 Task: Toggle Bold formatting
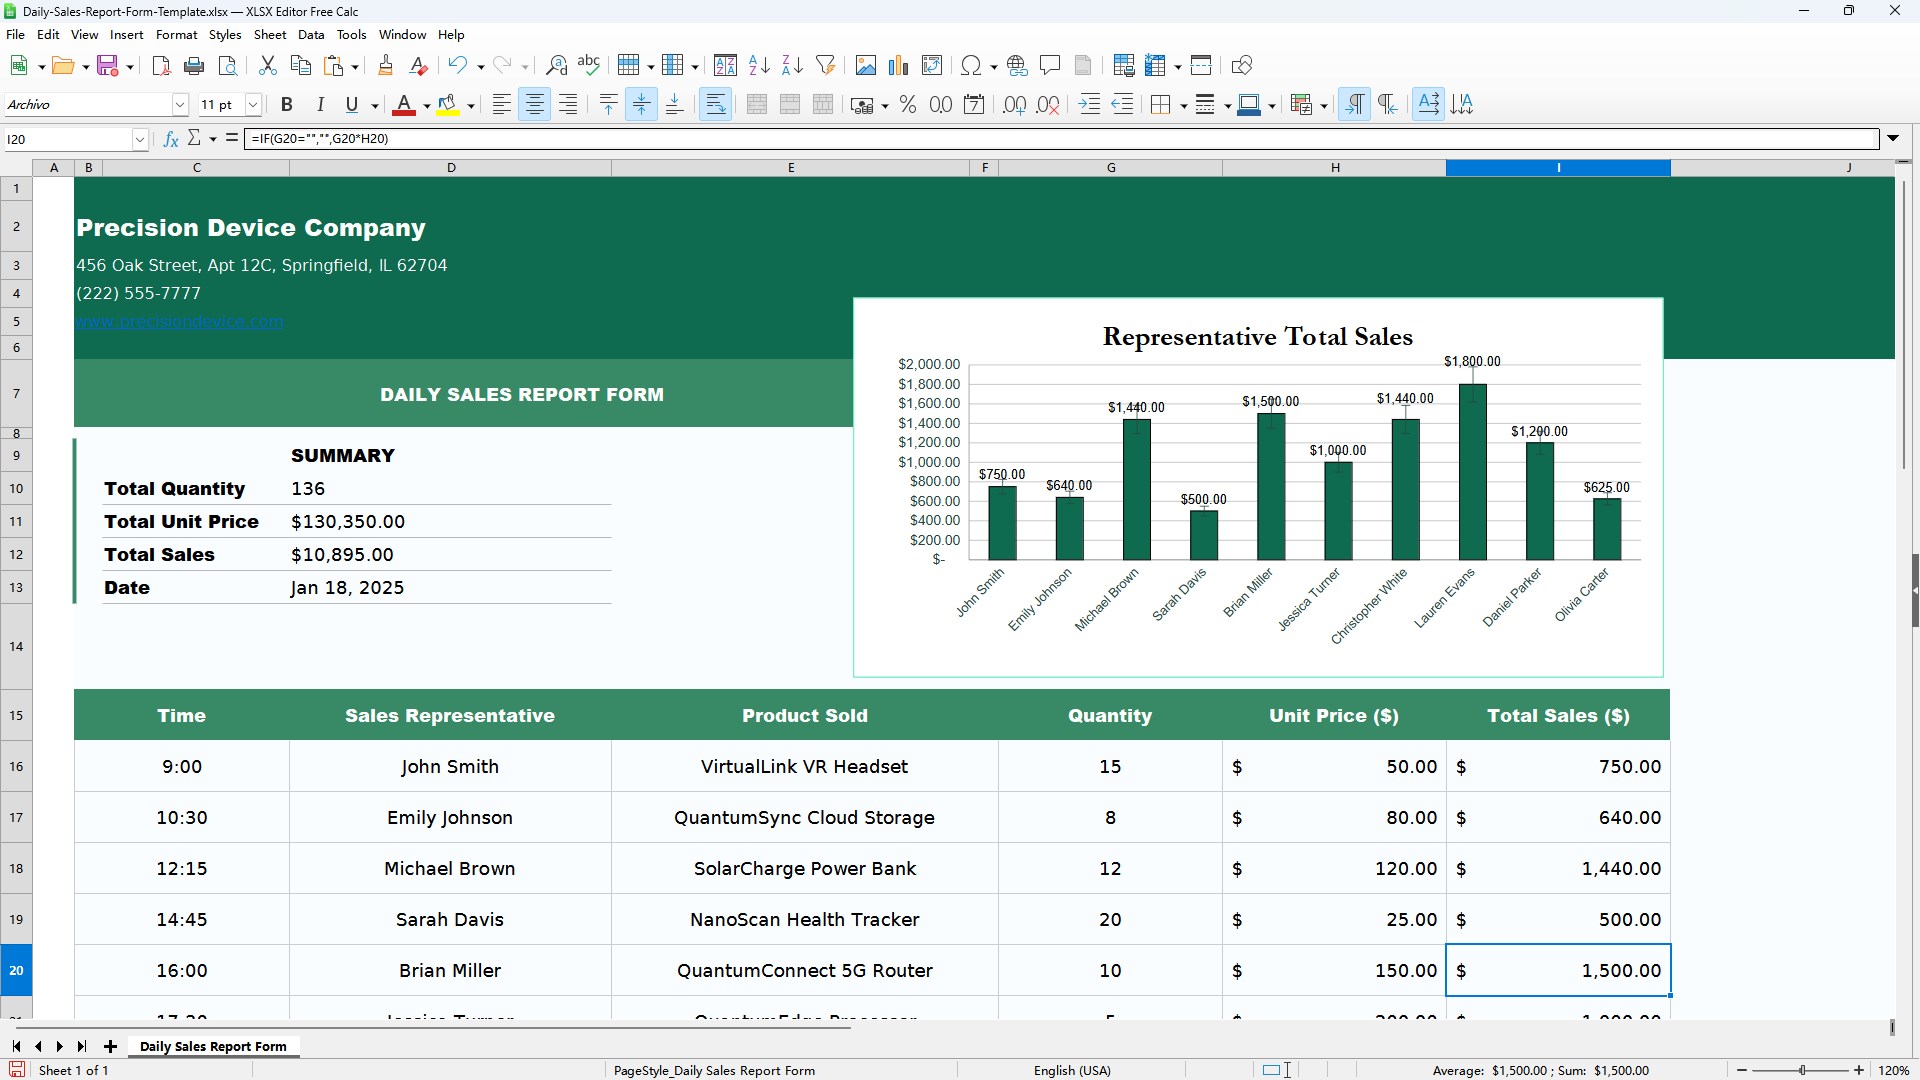(287, 105)
